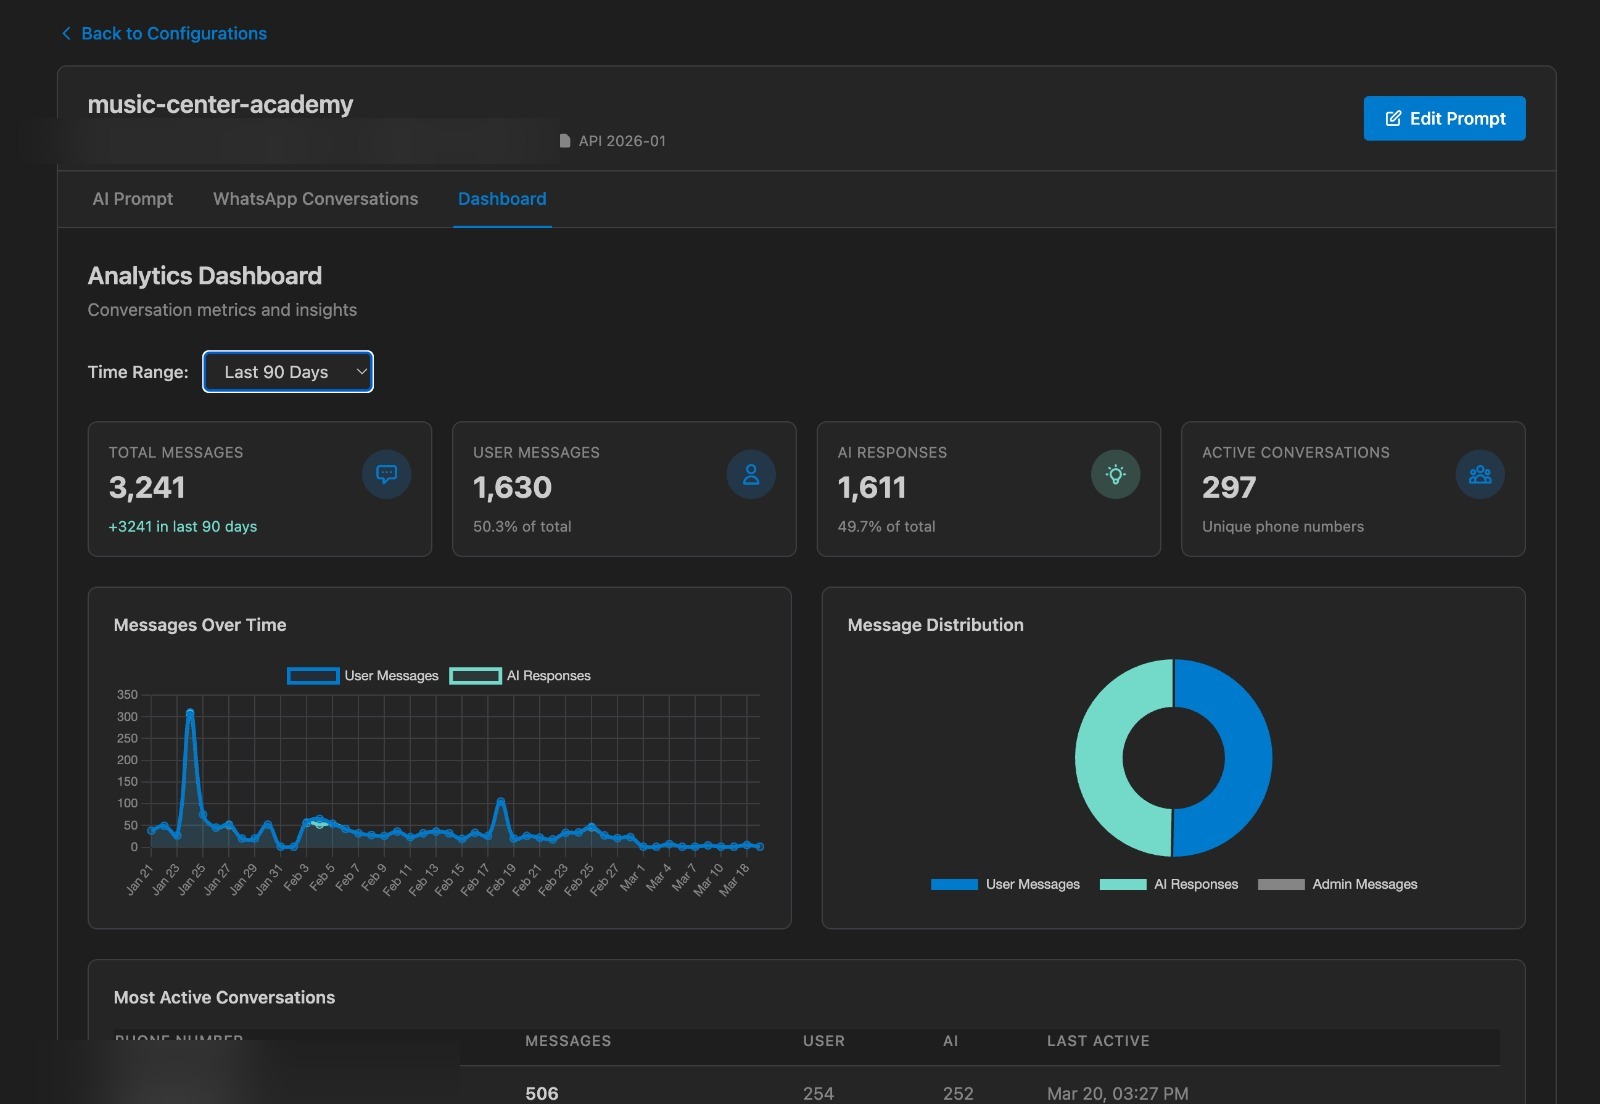Click the pencil icon inside Edit Prompt button
The height and width of the screenshot is (1104, 1600).
(x=1392, y=118)
